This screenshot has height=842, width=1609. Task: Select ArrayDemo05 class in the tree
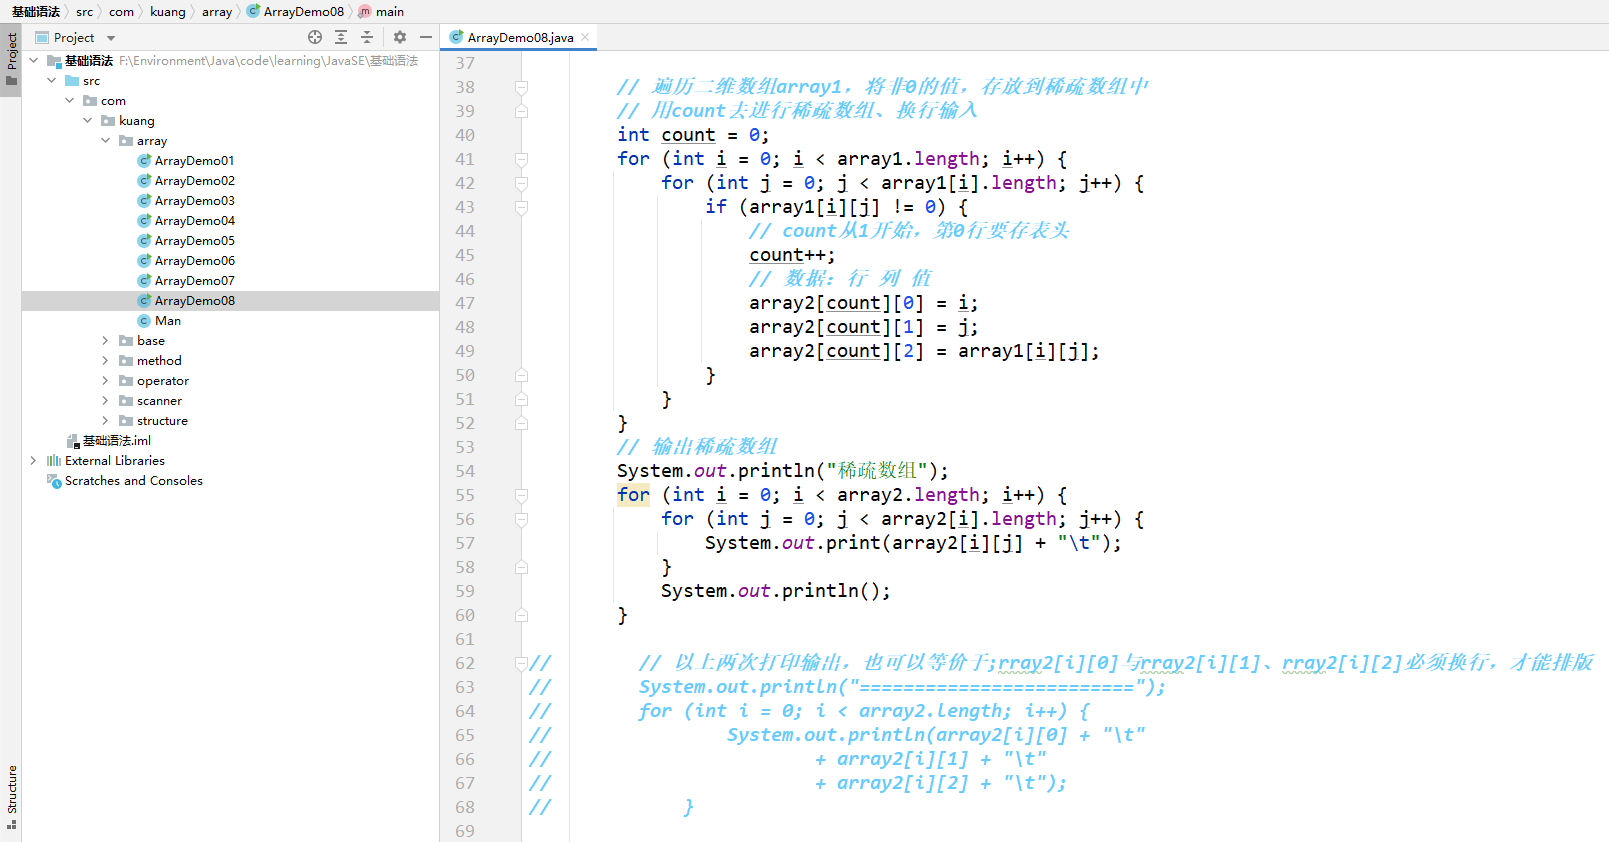tap(194, 241)
